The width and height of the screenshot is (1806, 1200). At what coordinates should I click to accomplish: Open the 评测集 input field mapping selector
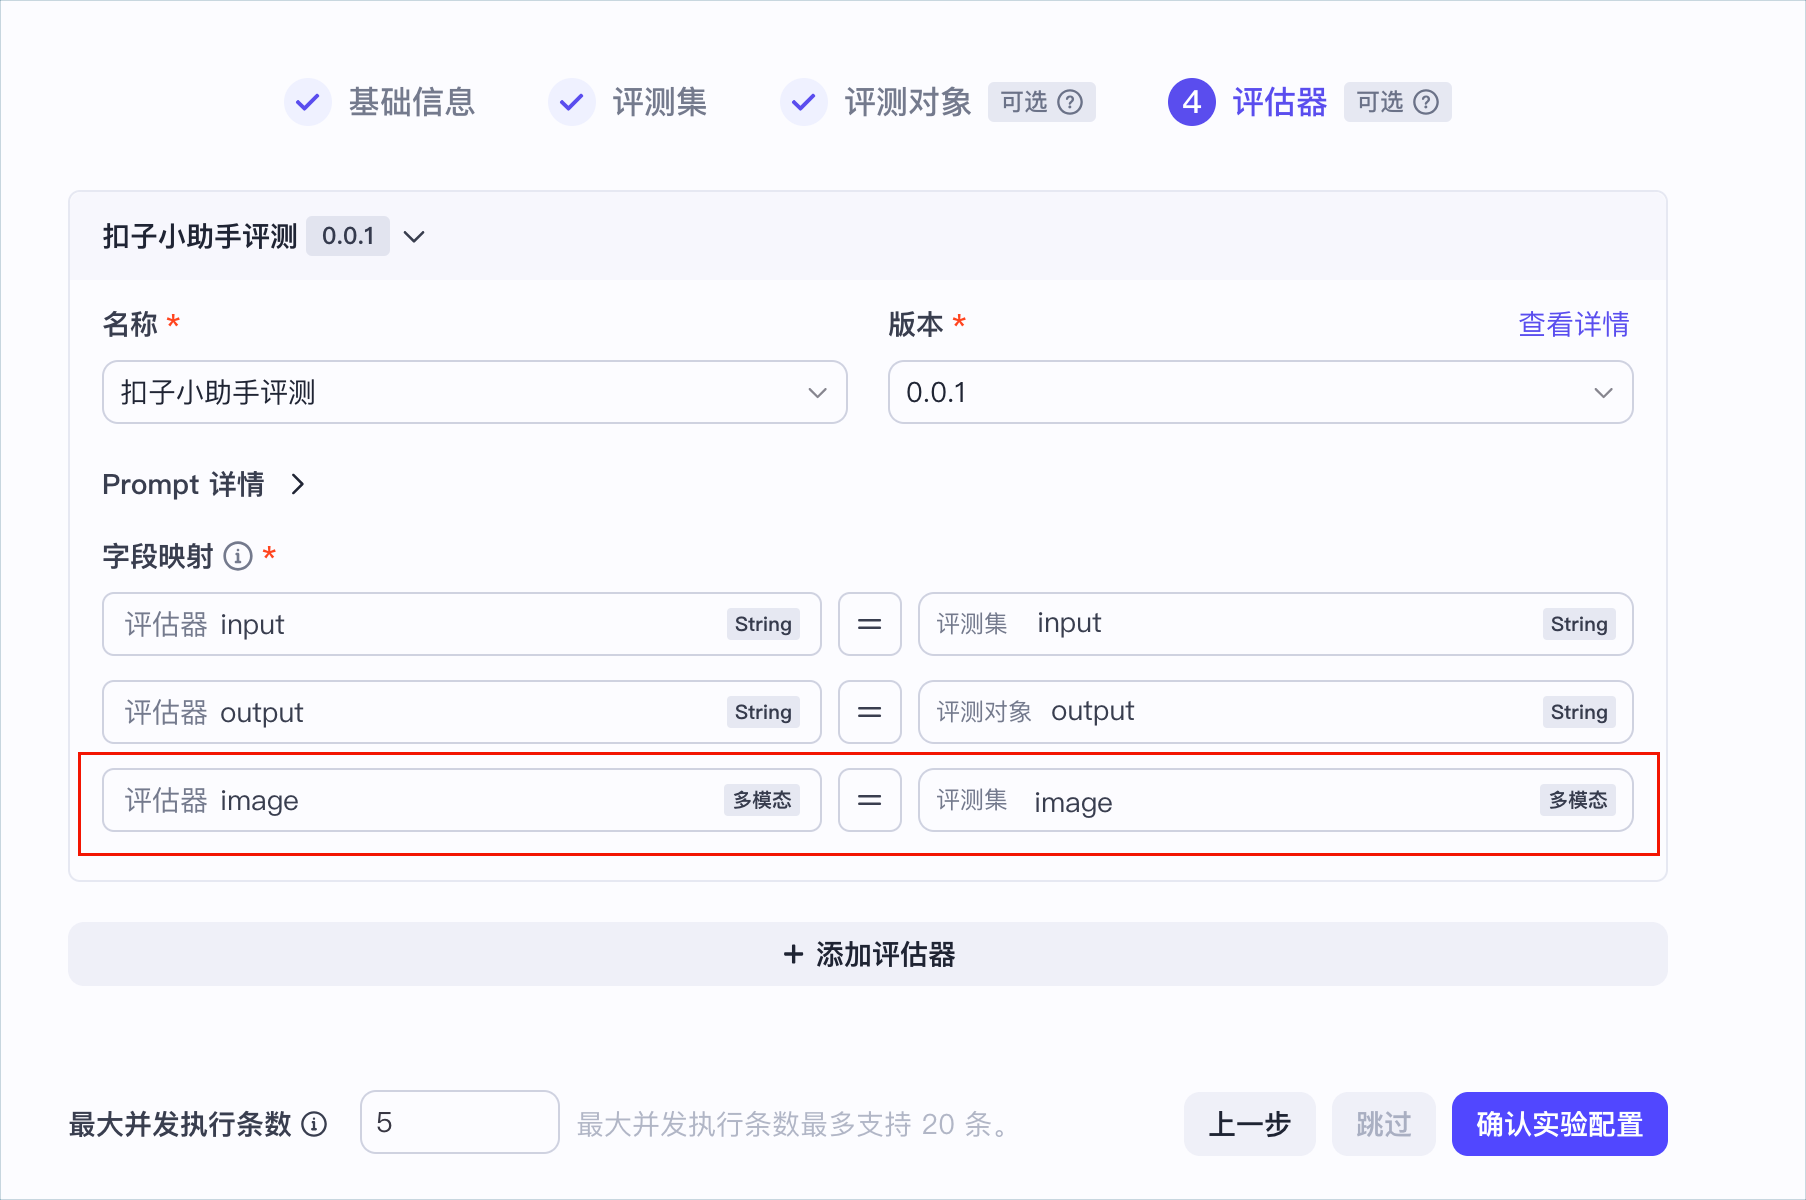pyautogui.click(x=1276, y=624)
